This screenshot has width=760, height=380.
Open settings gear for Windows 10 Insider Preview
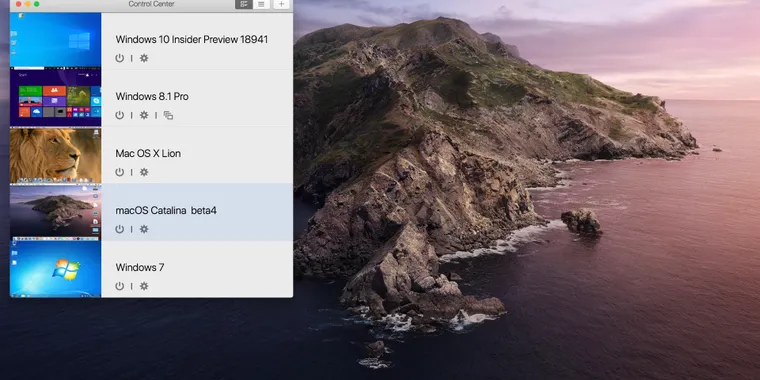click(x=144, y=58)
